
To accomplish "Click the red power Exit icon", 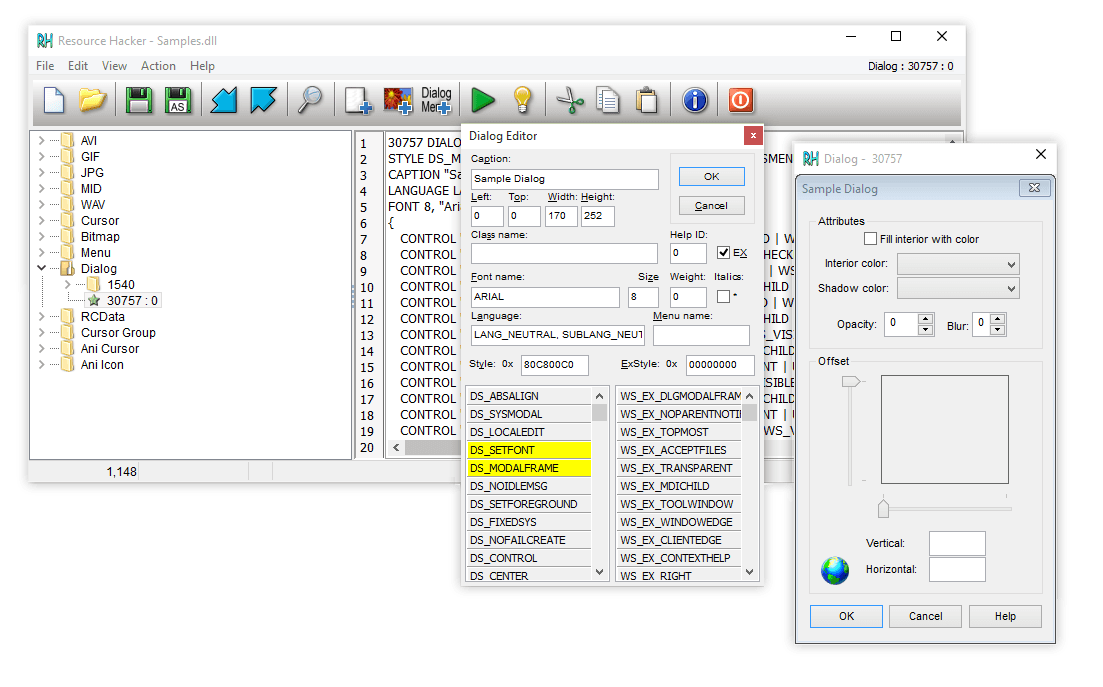I will 741,101.
